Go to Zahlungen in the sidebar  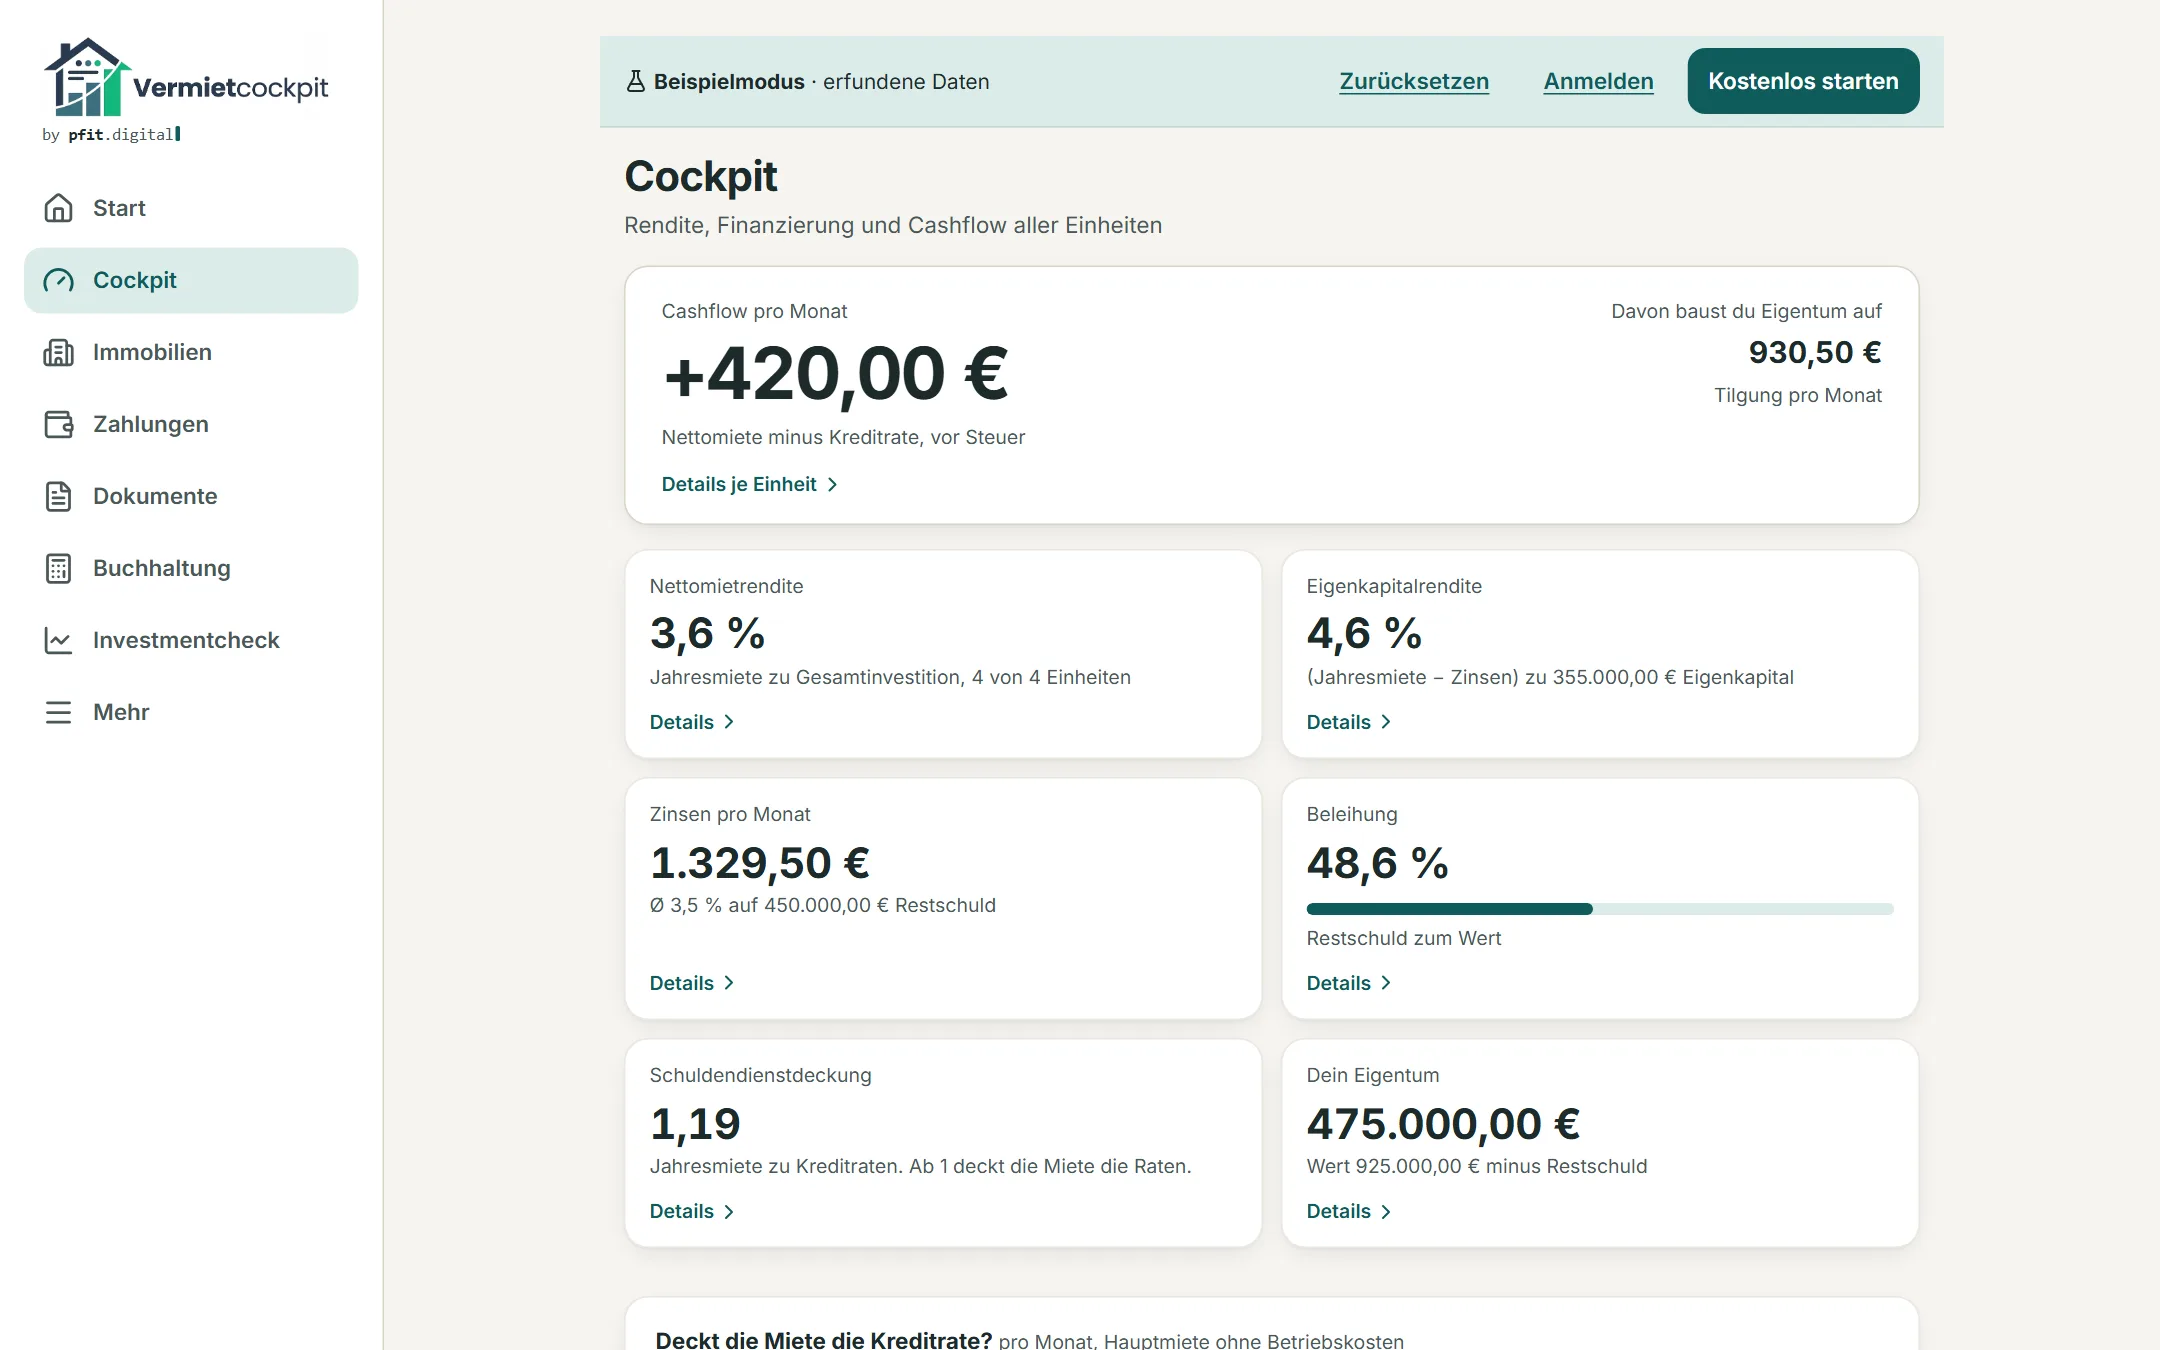[191, 424]
